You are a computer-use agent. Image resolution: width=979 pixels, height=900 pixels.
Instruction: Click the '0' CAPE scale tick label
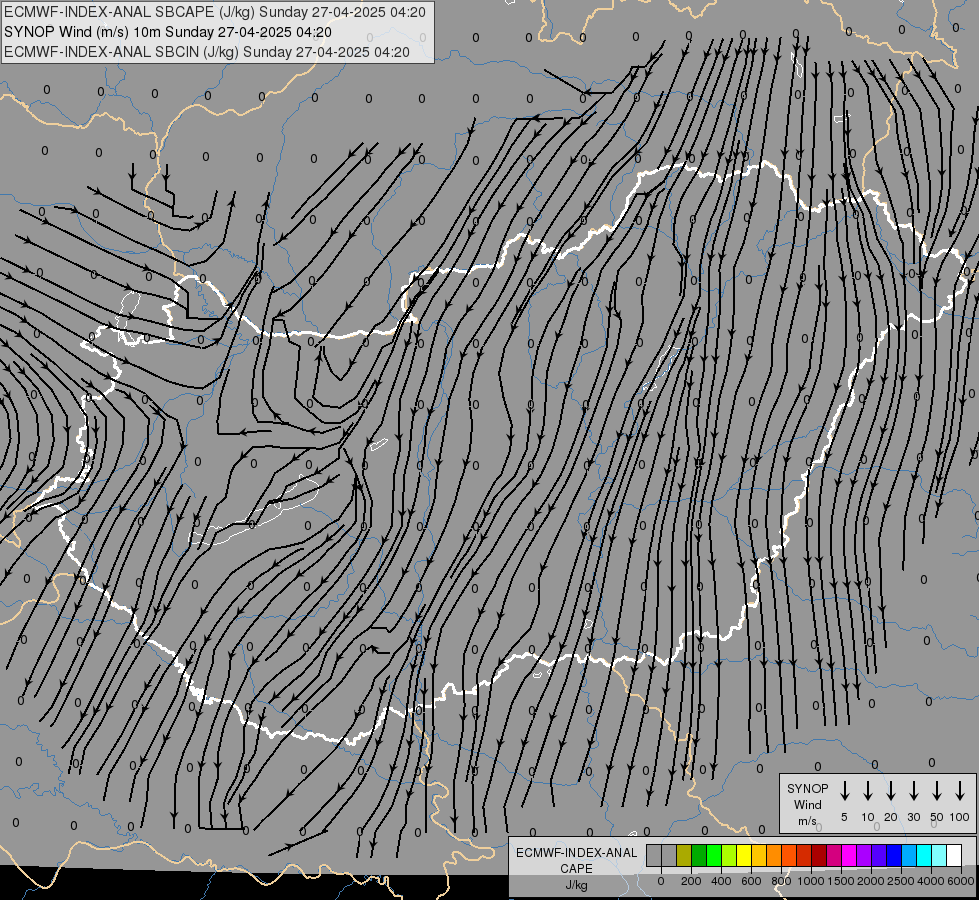point(661,881)
